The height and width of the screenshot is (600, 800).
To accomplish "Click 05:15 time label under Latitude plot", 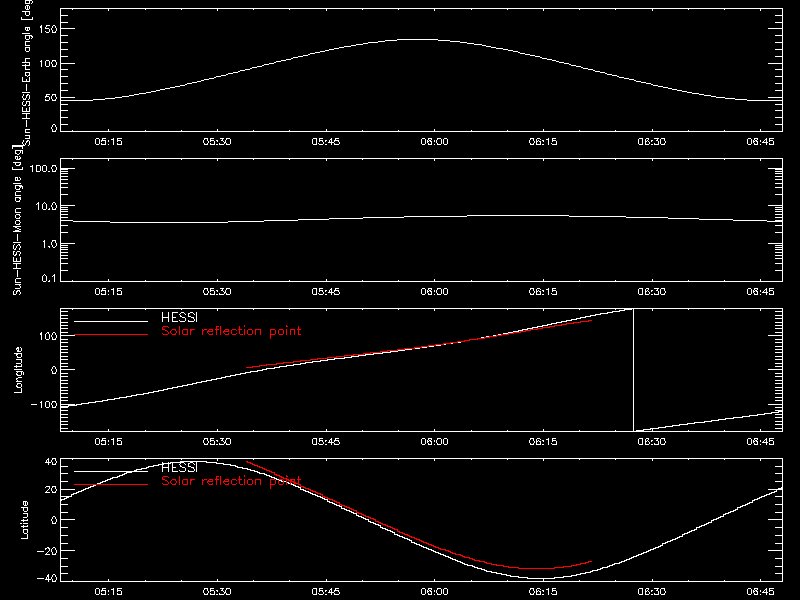I will point(109,592).
